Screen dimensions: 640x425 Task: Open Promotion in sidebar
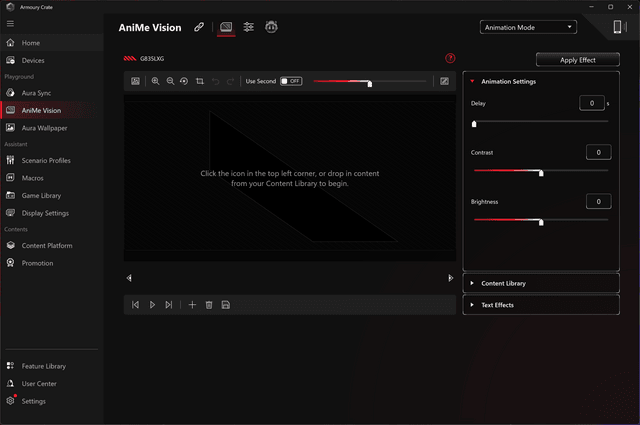pos(52,263)
